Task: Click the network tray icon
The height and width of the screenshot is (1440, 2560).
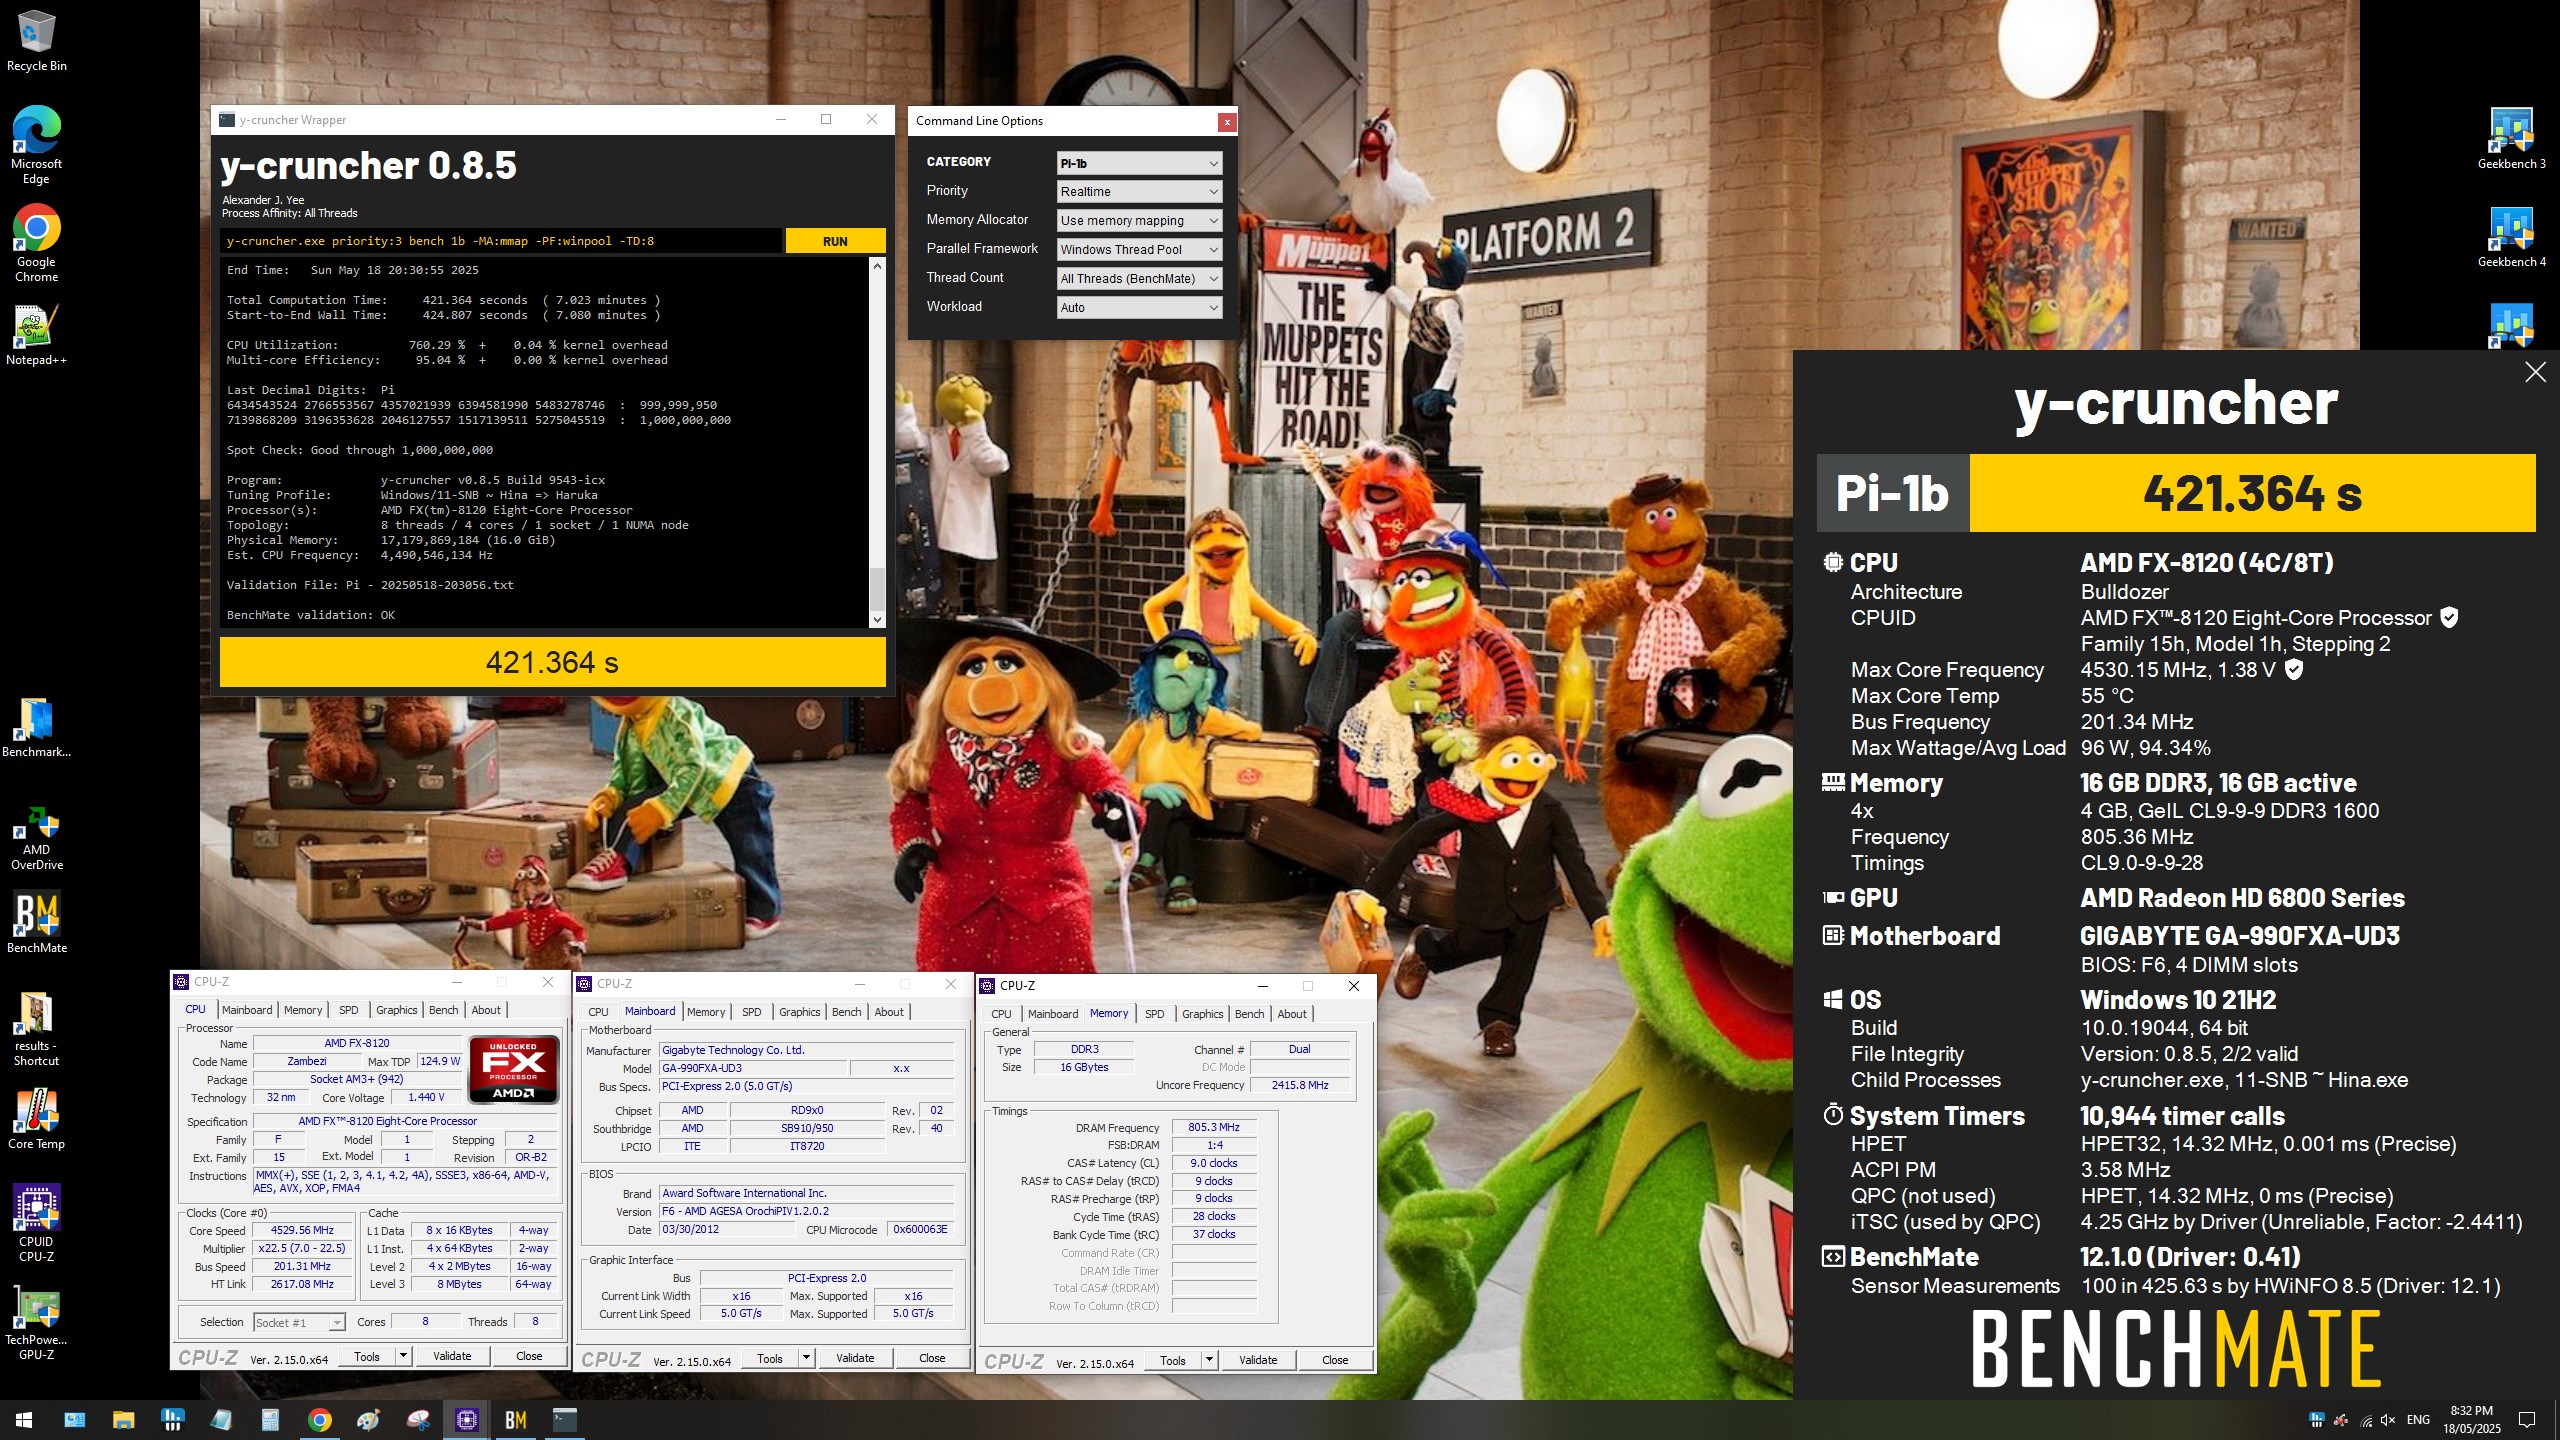Action: pyautogui.click(x=2365, y=1420)
